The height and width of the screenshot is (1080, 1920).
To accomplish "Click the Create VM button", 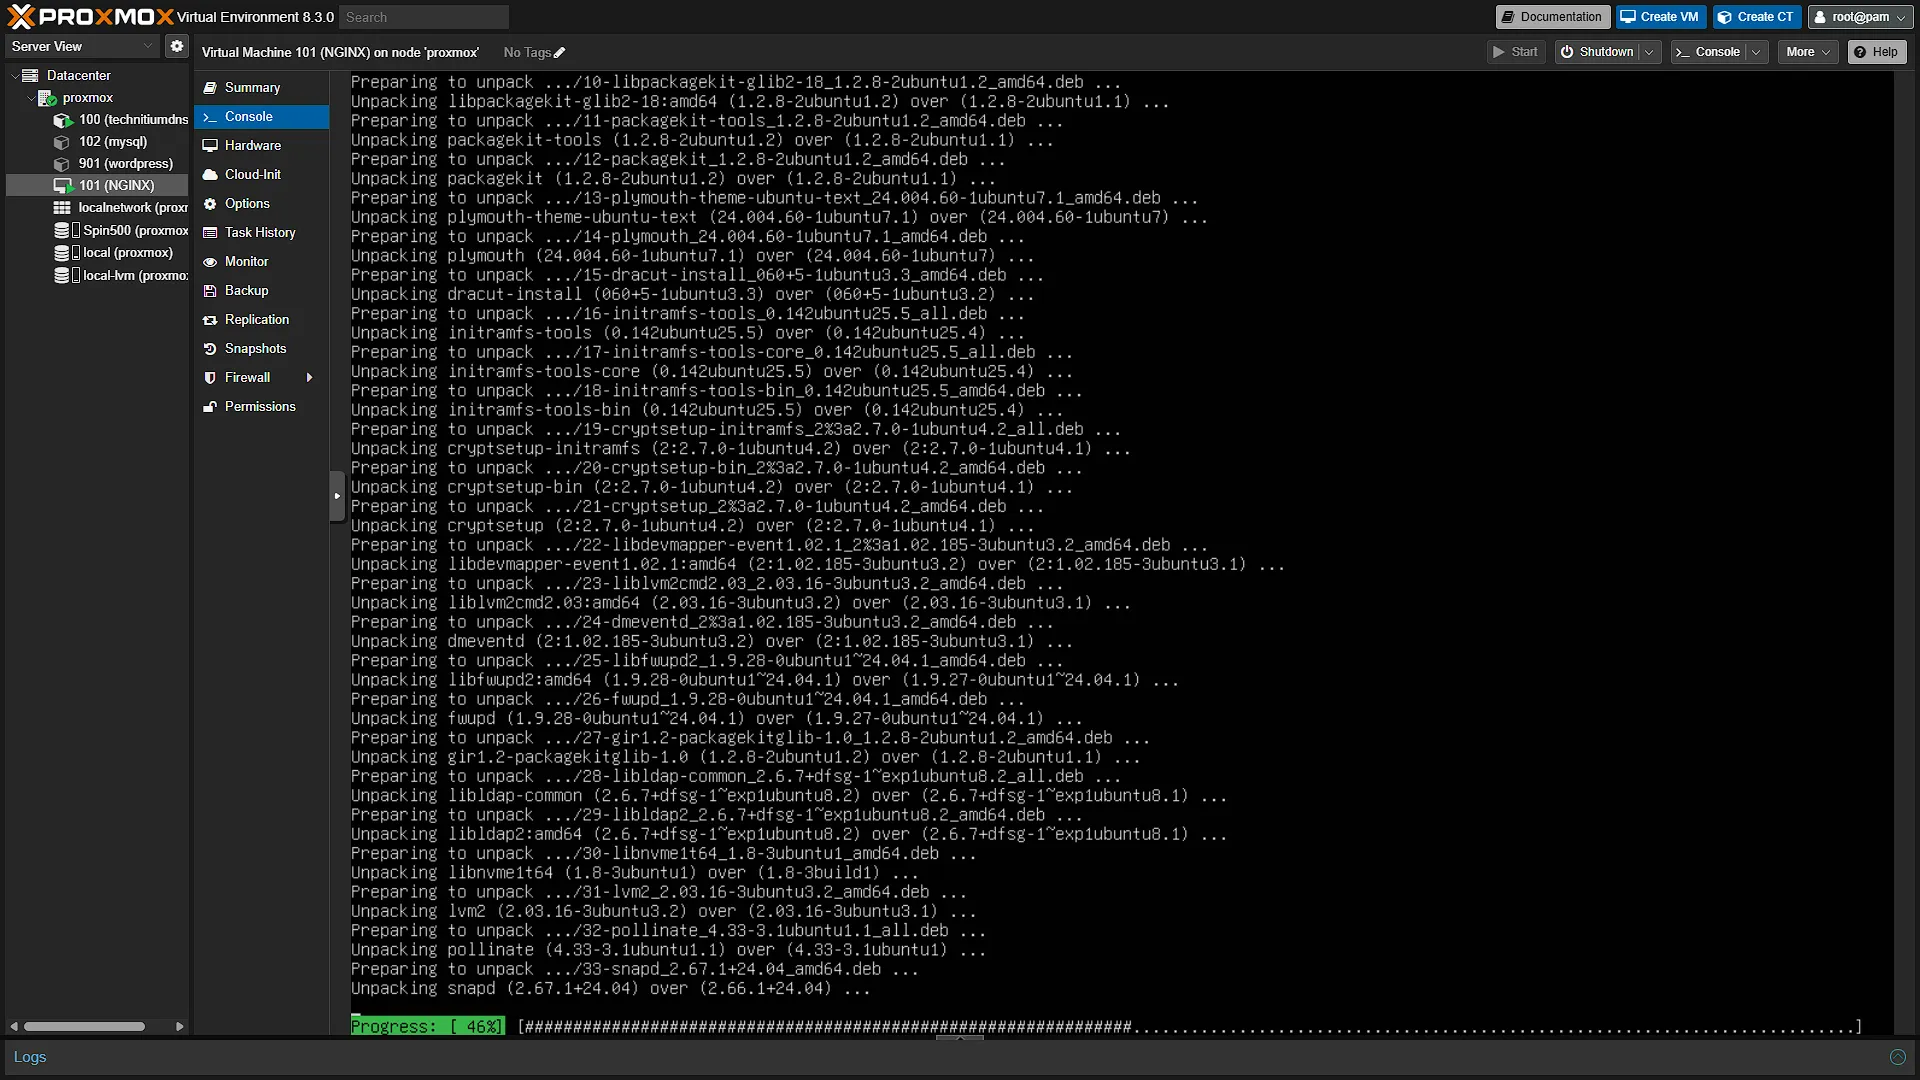I will pyautogui.click(x=1660, y=17).
